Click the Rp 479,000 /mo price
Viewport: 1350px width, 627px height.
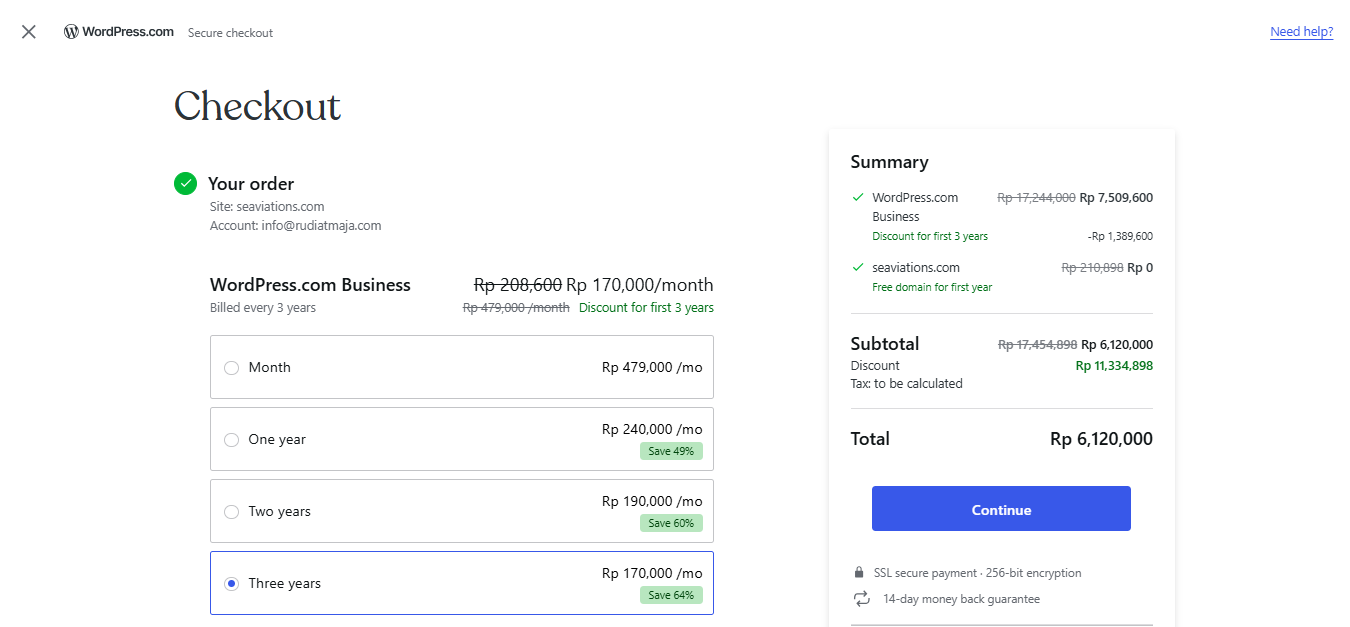point(652,368)
